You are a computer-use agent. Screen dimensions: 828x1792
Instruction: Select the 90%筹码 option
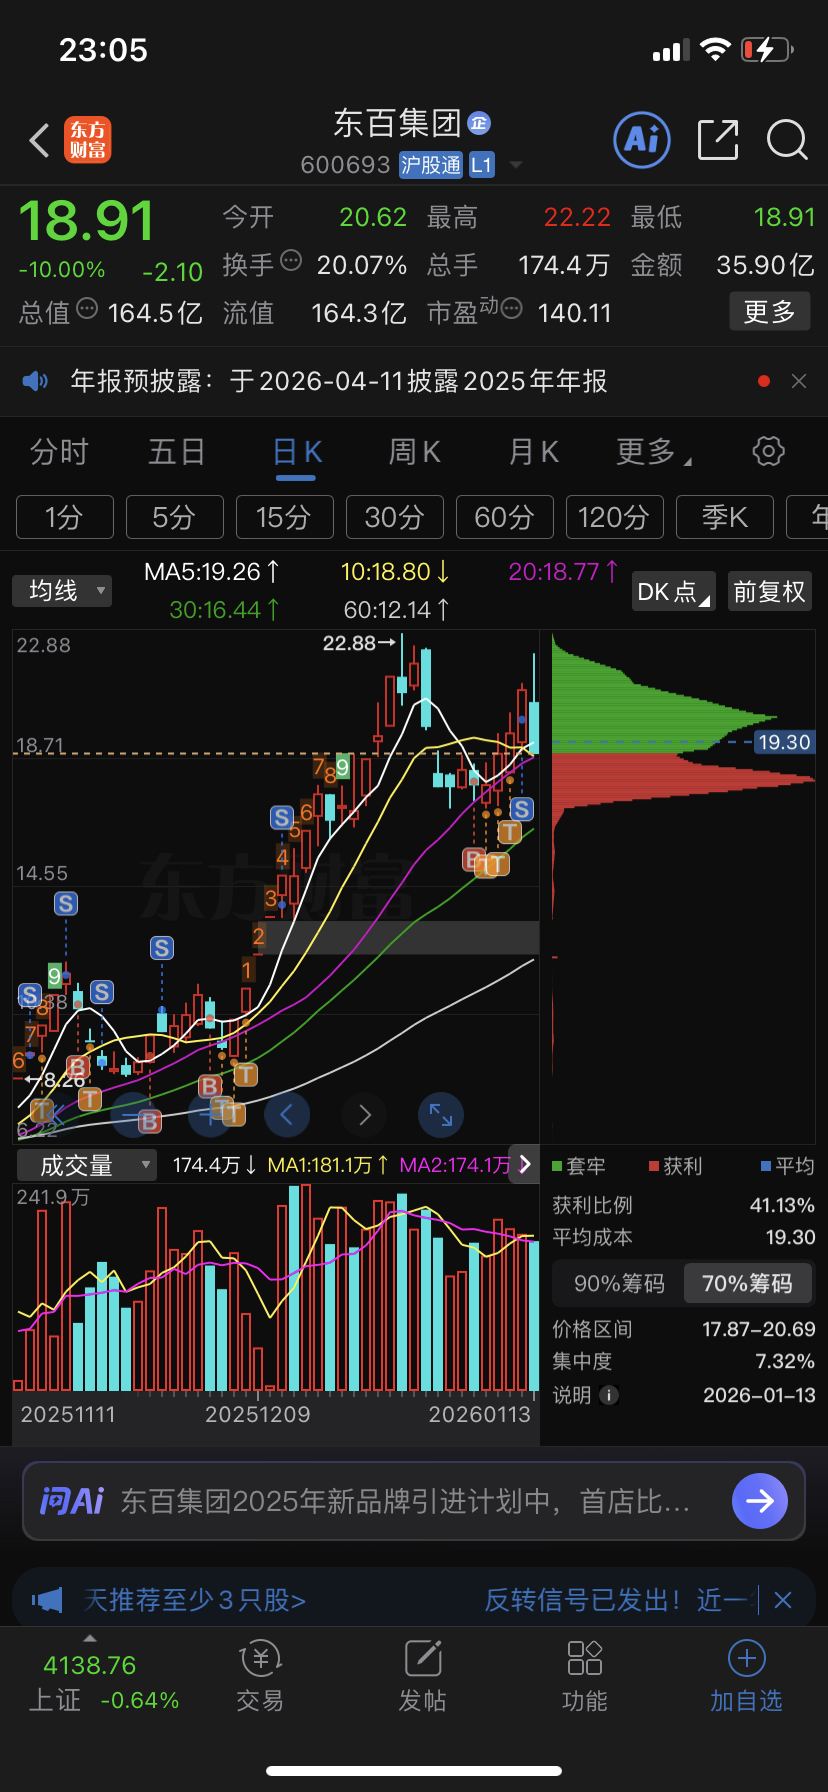click(x=619, y=1283)
